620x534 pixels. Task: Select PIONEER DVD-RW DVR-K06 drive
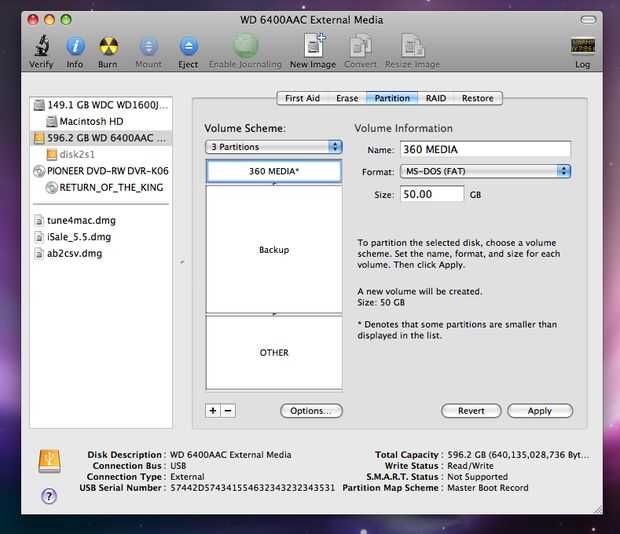pyautogui.click(x=101, y=171)
